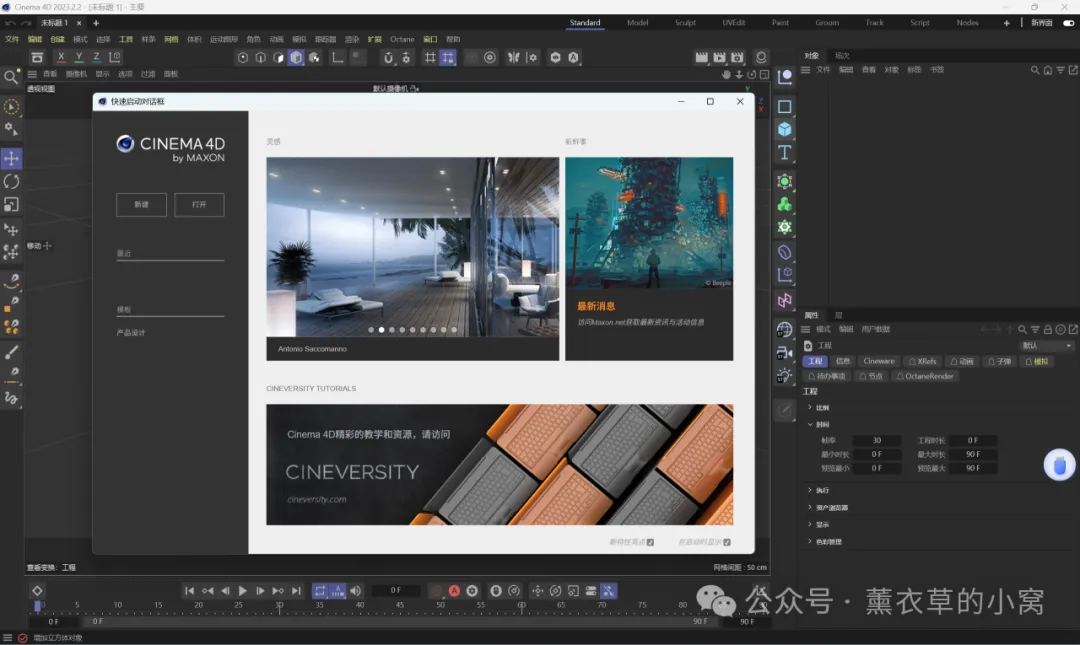Image resolution: width=1080 pixels, height=645 pixels.
Task: Click the Render View clapperboard icon
Action: (701, 57)
